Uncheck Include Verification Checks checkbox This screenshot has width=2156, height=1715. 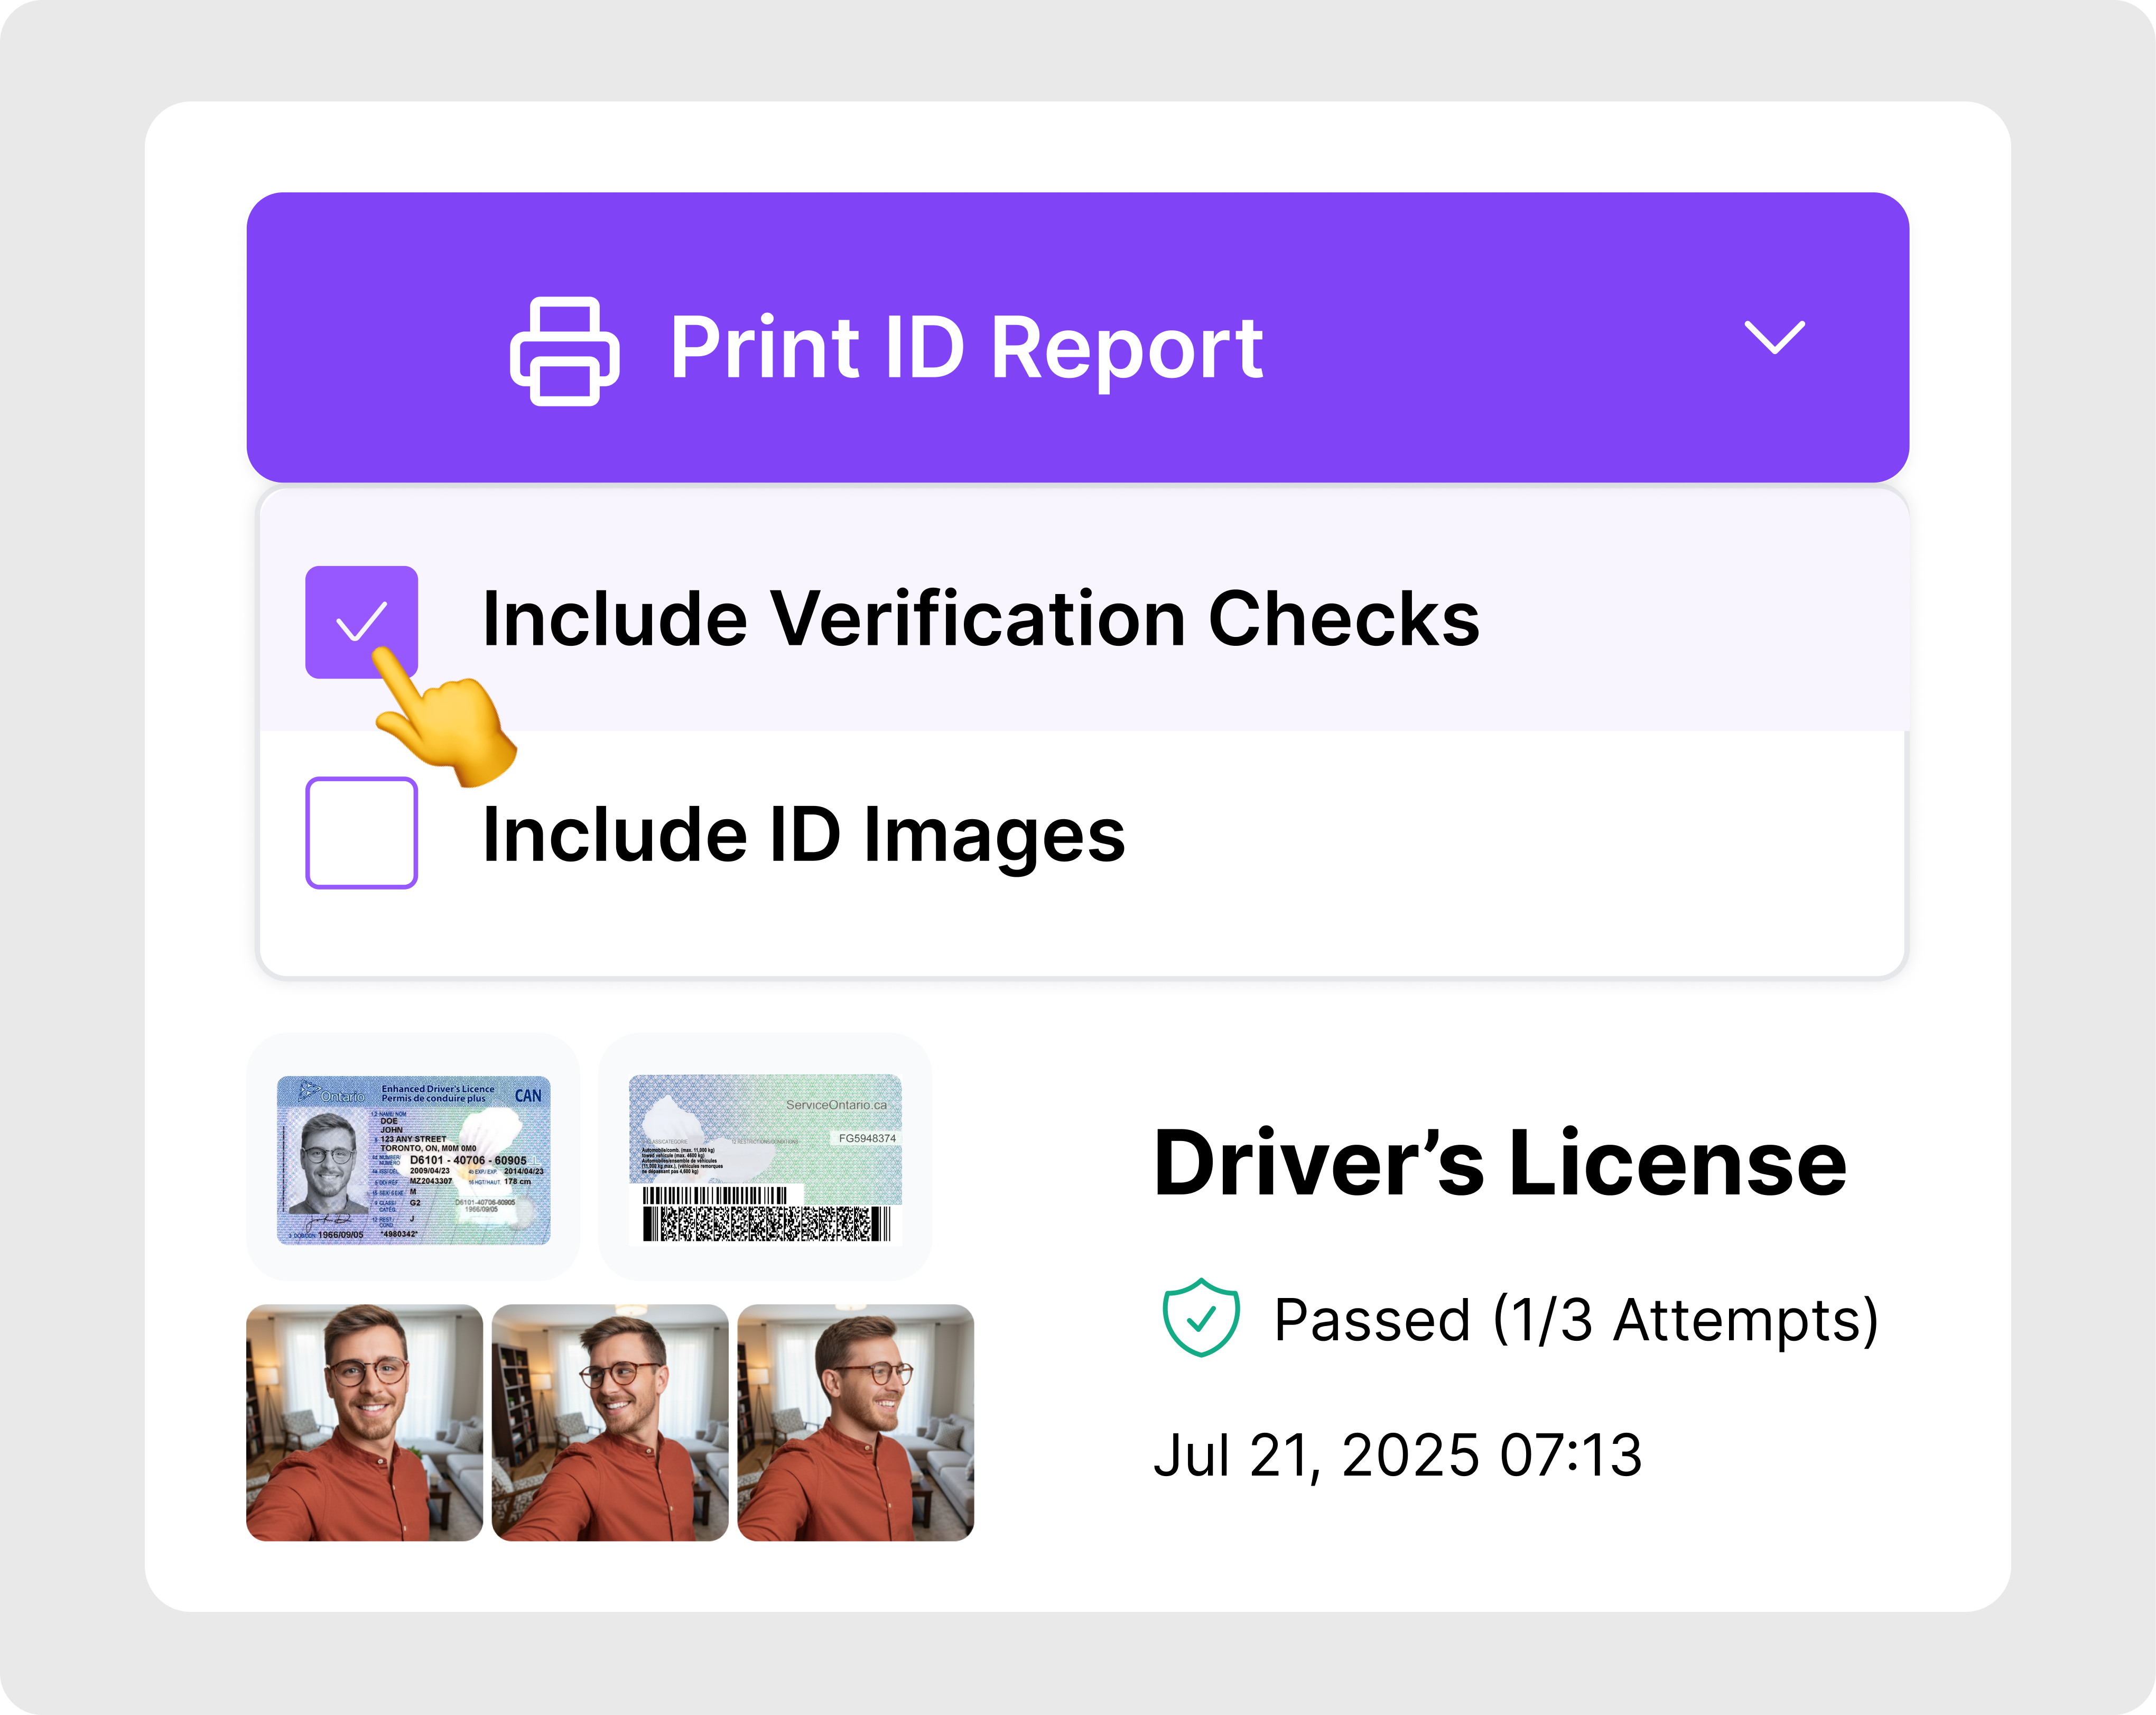[361, 622]
